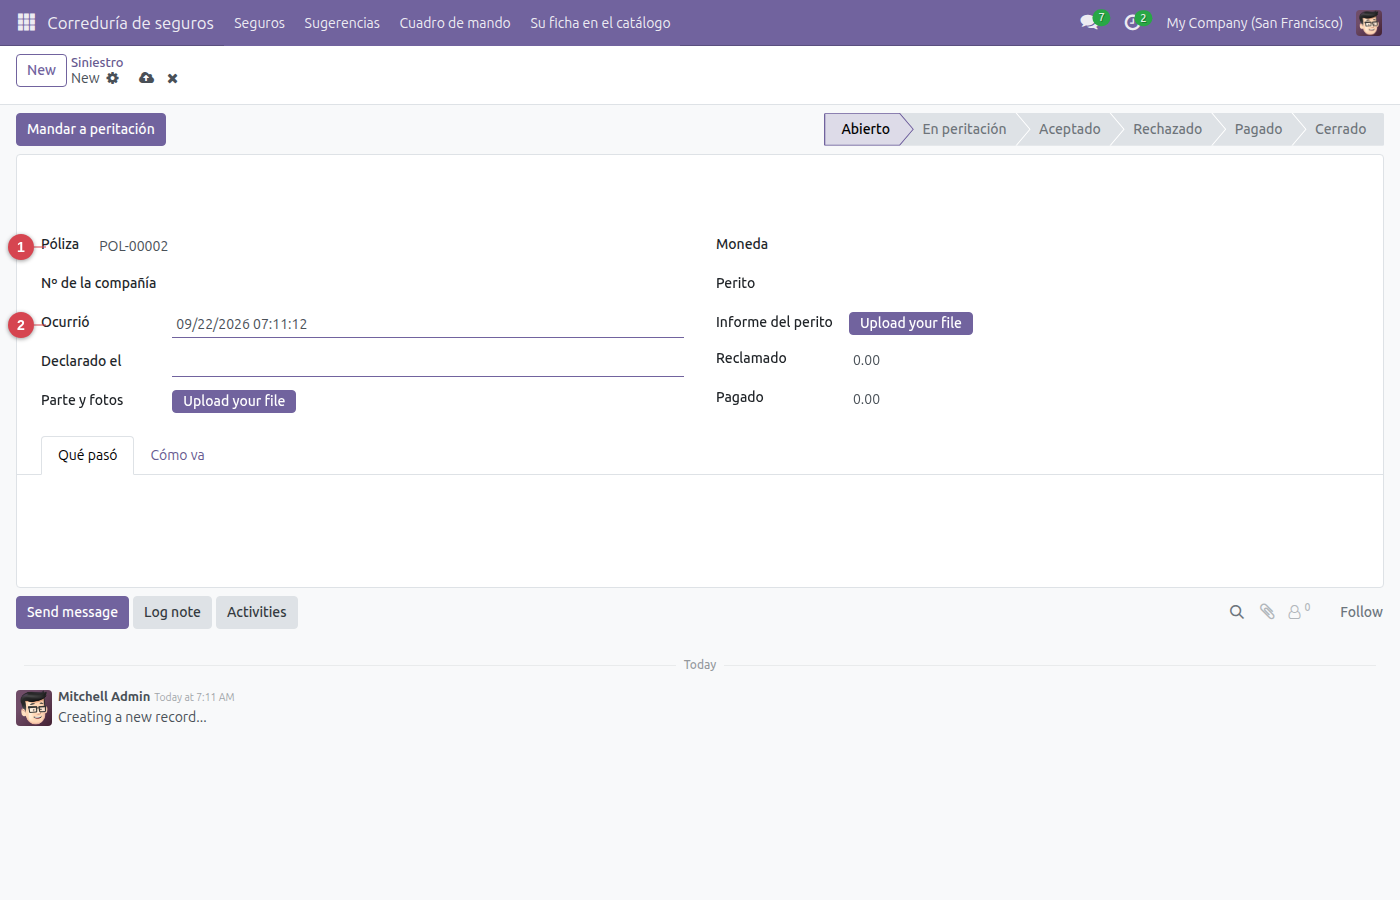Open the activities clock icon

click(1132, 22)
